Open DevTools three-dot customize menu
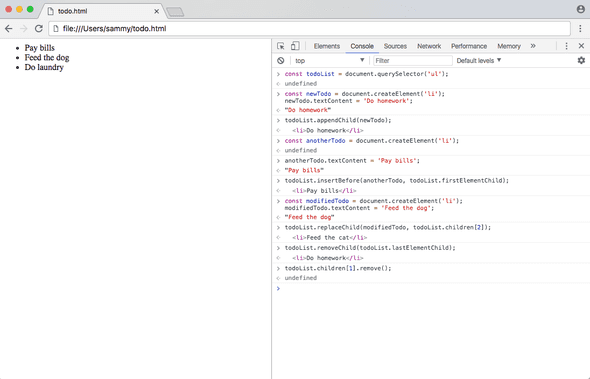 pos(566,46)
